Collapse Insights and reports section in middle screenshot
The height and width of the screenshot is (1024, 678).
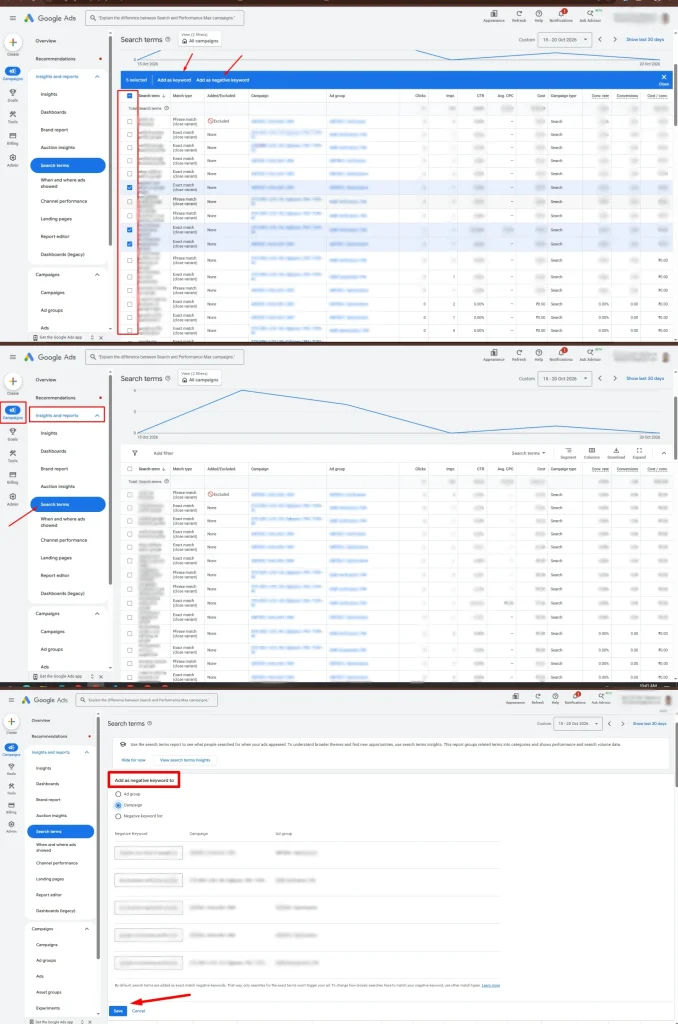click(97, 415)
